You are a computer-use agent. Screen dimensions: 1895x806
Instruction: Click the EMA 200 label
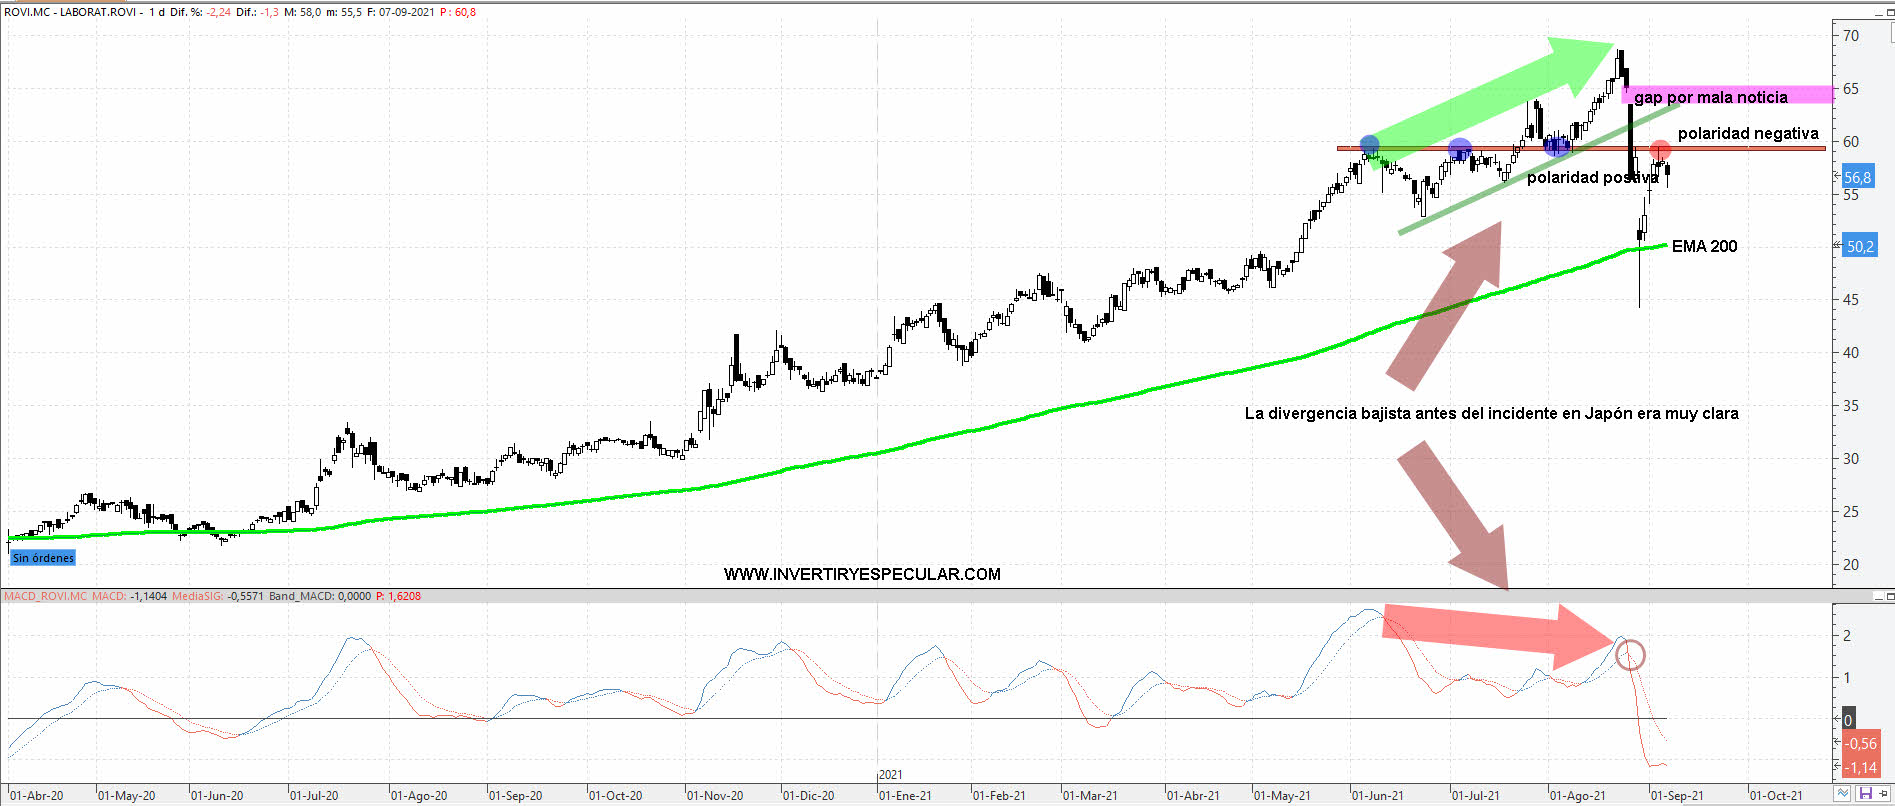click(x=1704, y=246)
